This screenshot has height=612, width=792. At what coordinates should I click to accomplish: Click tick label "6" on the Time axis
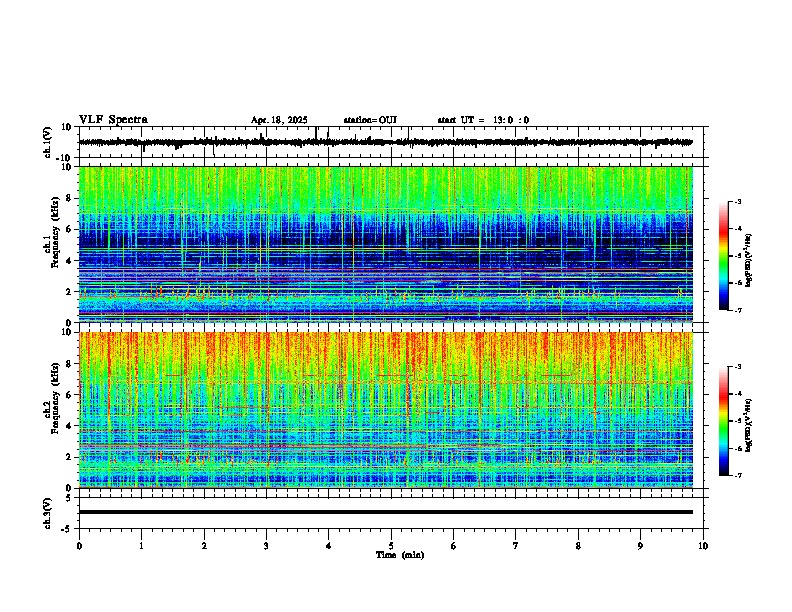coord(454,546)
